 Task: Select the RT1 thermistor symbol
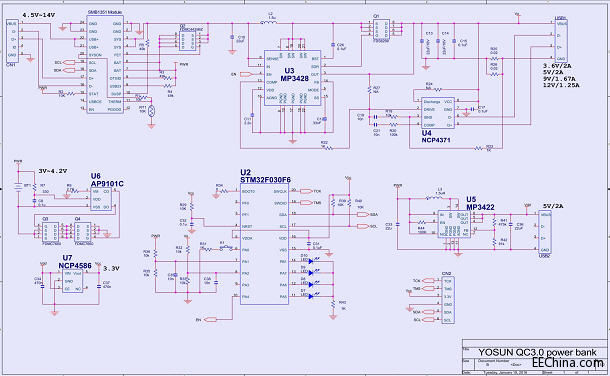pyautogui.click(x=152, y=112)
